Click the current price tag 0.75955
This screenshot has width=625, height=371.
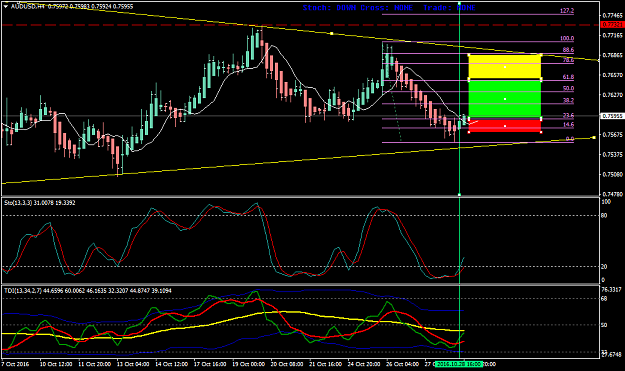coord(612,116)
